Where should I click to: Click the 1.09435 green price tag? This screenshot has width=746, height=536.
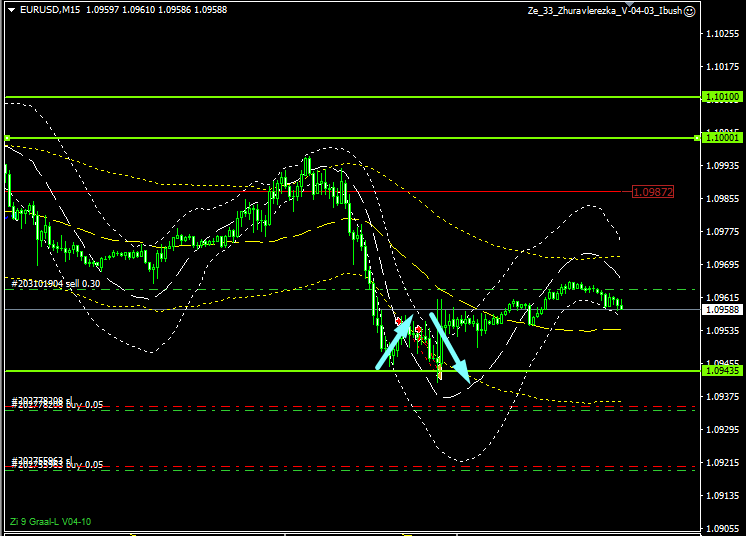tap(721, 371)
